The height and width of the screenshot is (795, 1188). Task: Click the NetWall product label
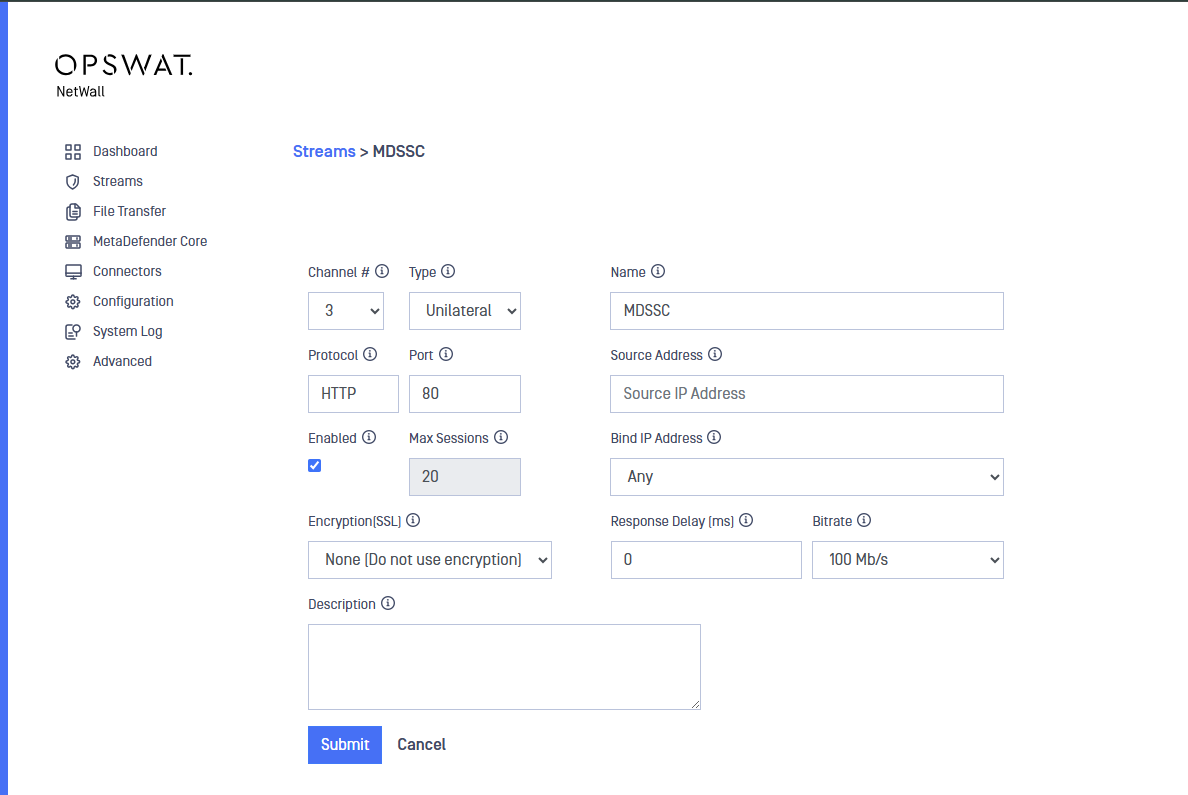(80, 92)
